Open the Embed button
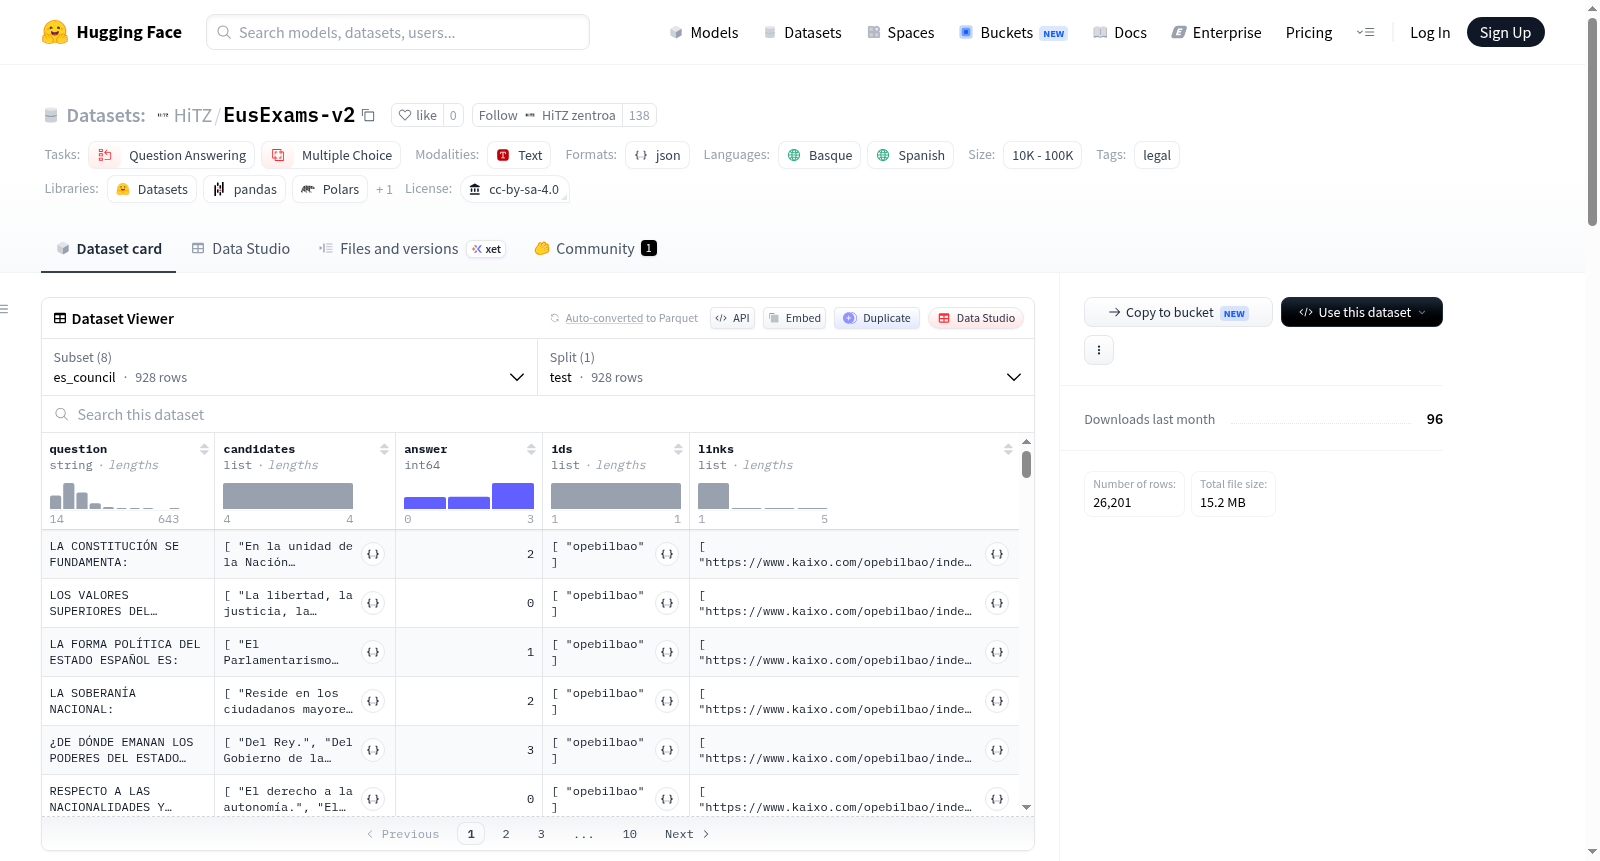 pos(793,318)
